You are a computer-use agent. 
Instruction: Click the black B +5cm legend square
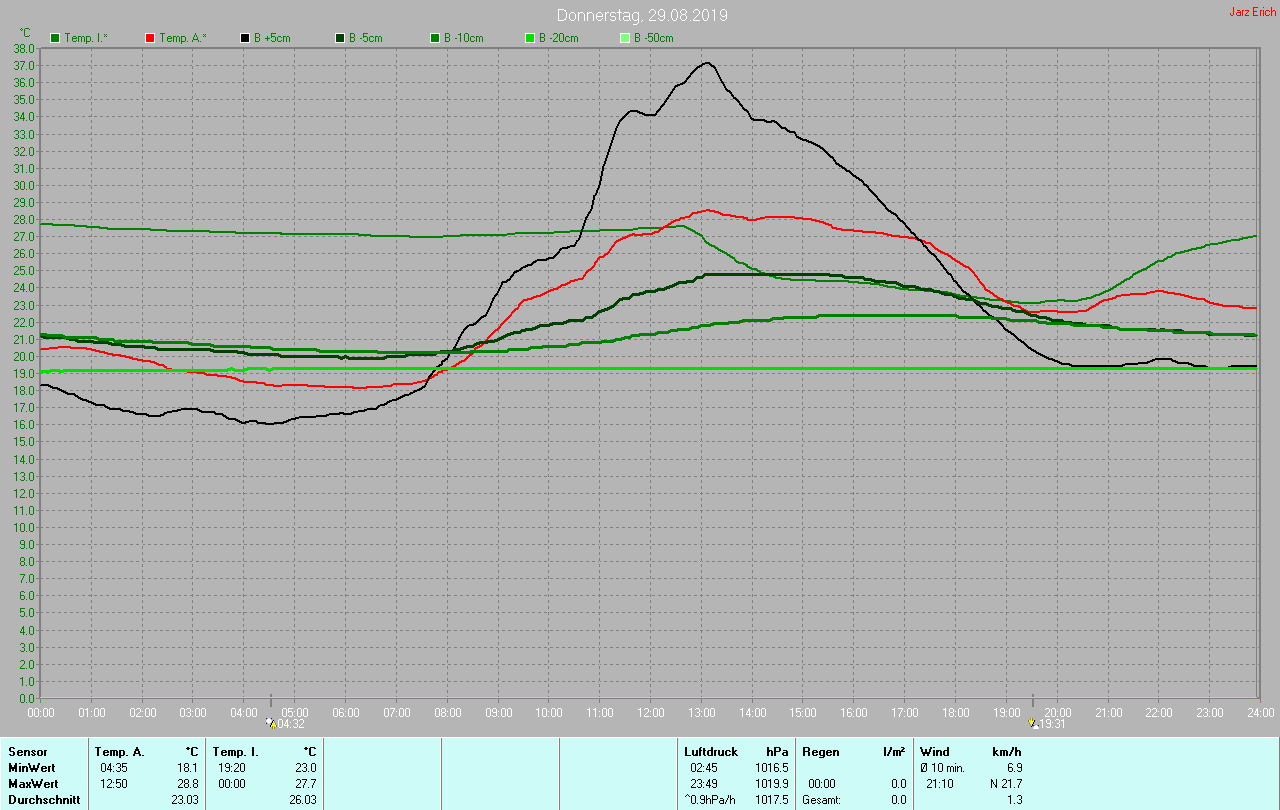pos(245,38)
